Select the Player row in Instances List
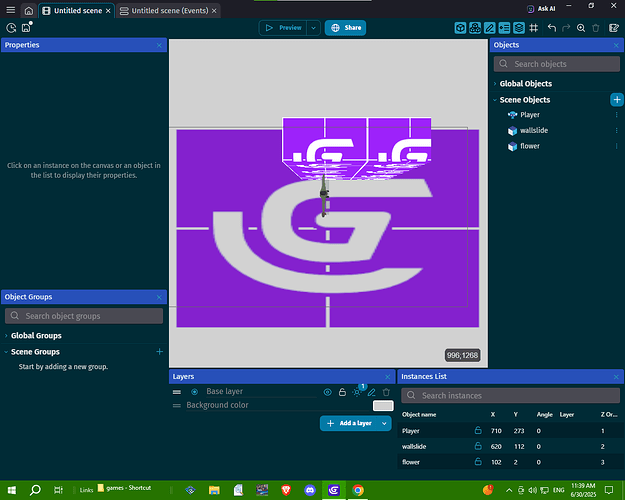Screen dimensions: 625x500 (510, 431)
